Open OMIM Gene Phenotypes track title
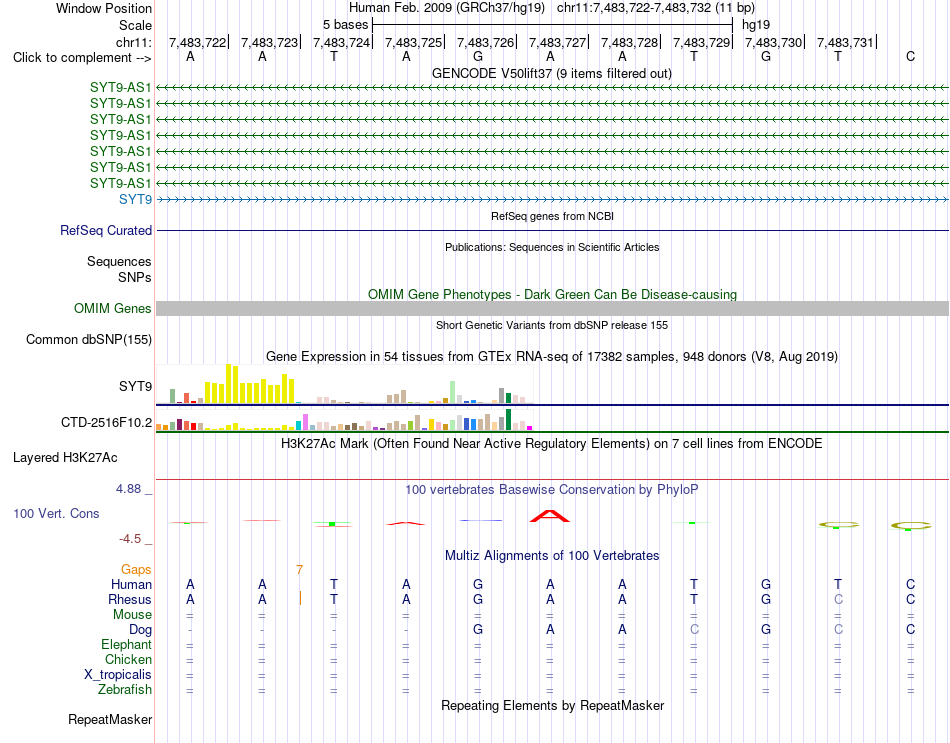This screenshot has height=743, width=950. [553, 295]
